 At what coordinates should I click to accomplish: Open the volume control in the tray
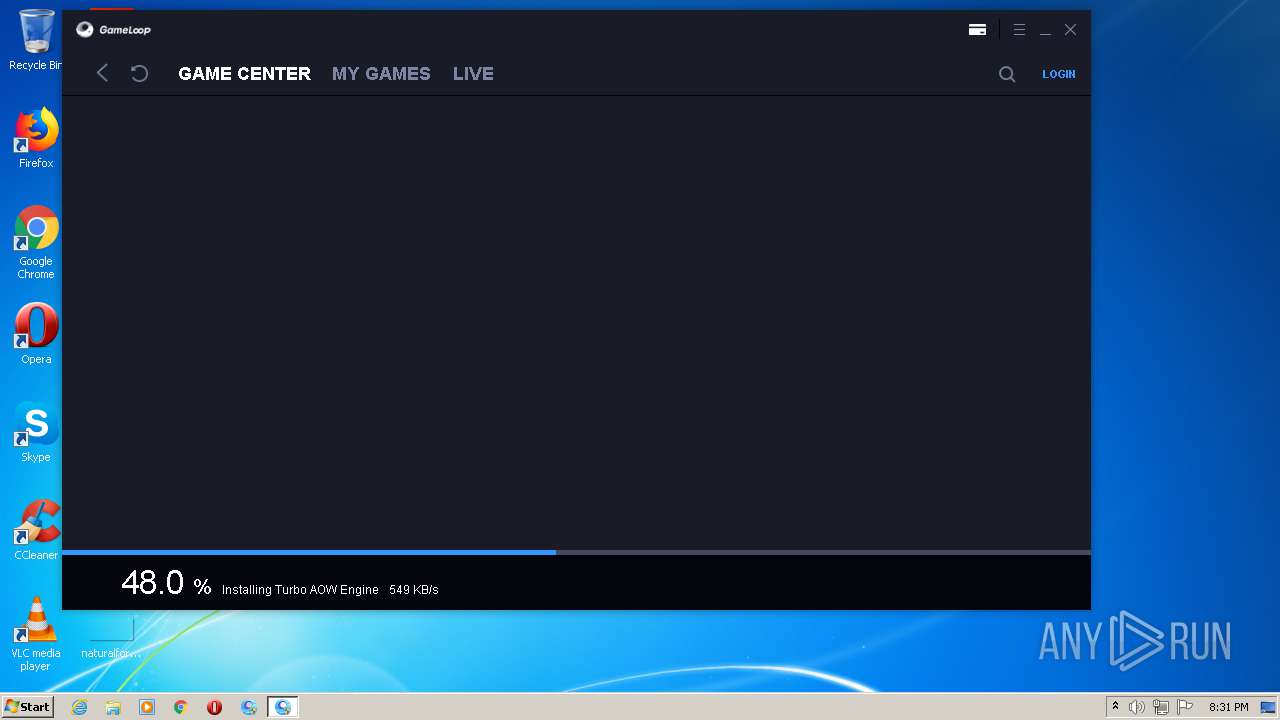tap(1137, 707)
